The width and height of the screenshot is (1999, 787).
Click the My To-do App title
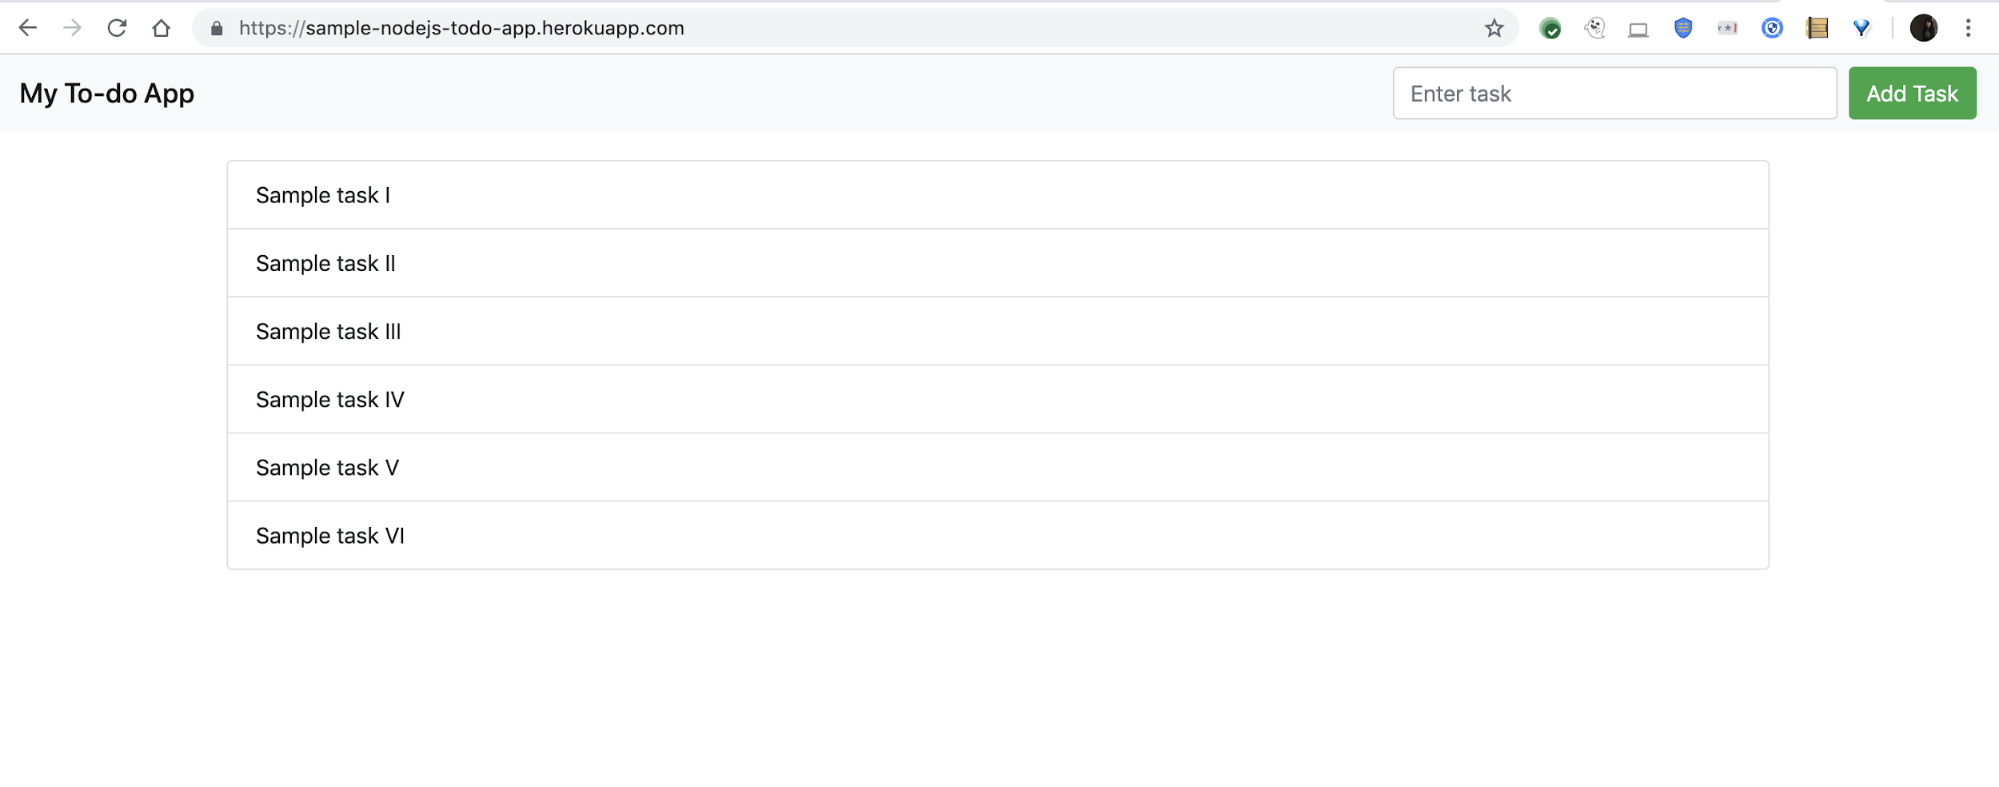[107, 93]
